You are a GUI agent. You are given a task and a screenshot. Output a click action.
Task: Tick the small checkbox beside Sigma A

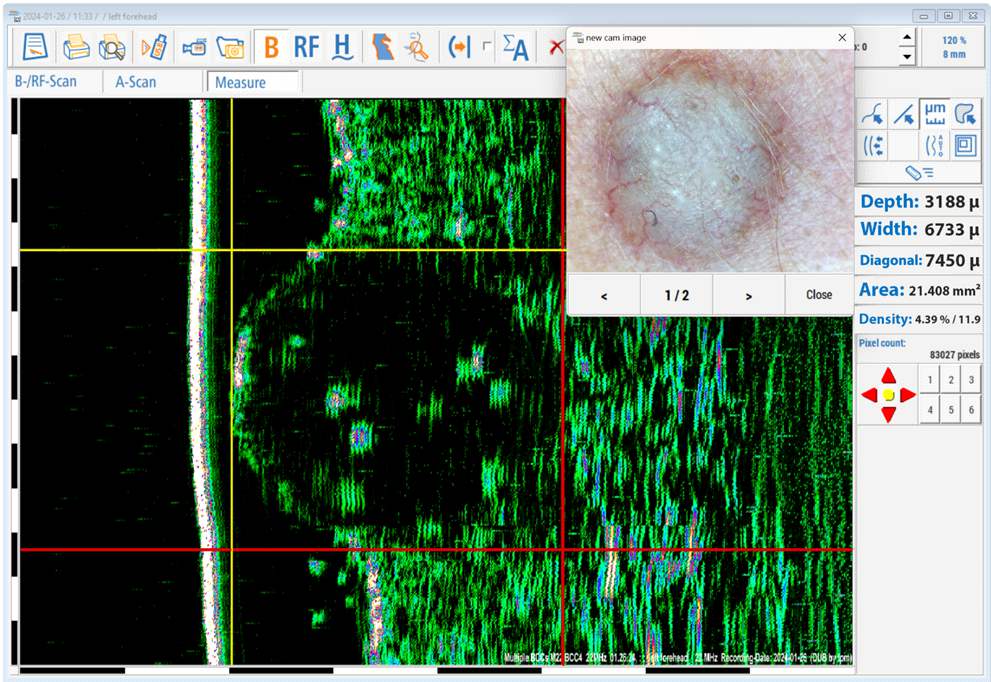(487, 47)
